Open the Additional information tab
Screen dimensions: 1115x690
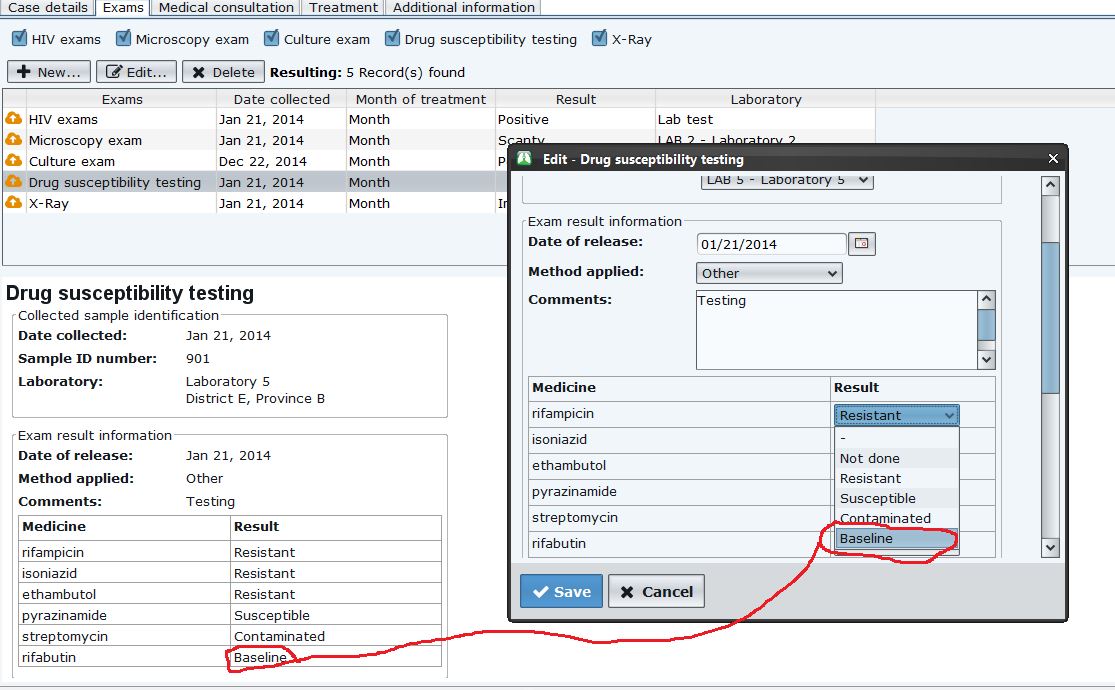pyautogui.click(x=464, y=8)
